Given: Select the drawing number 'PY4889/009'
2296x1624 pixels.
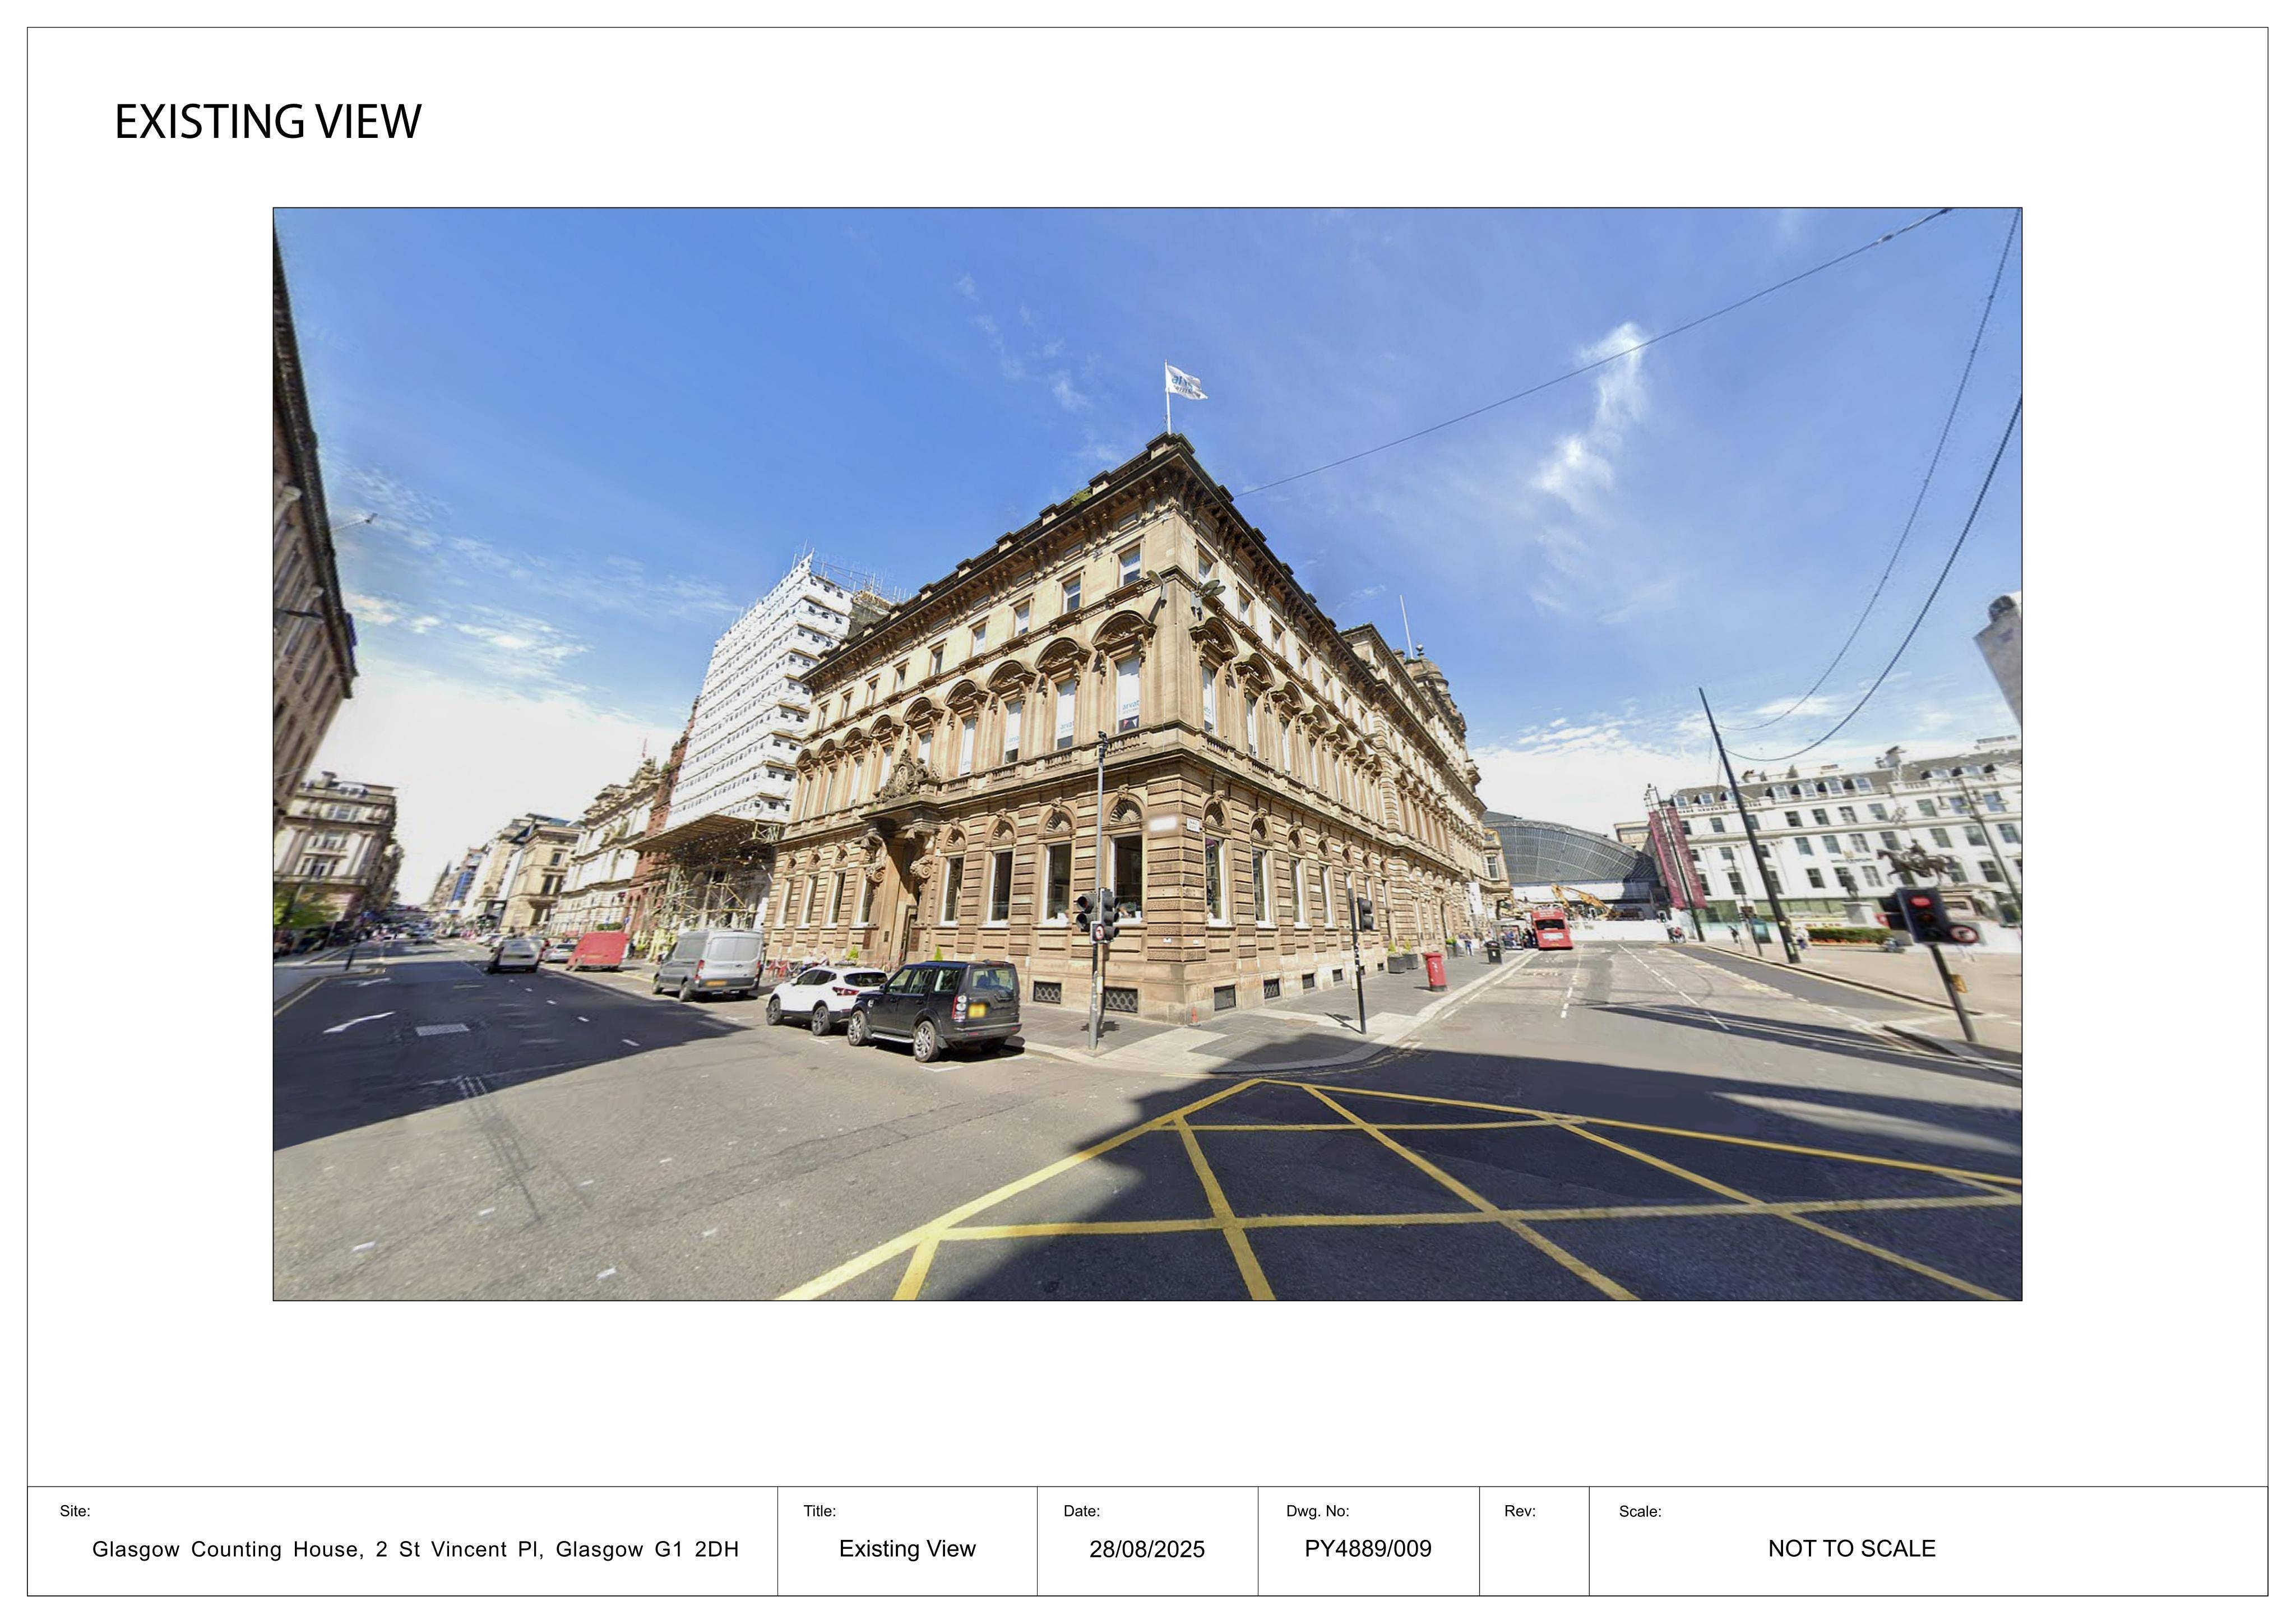Looking at the screenshot, I should click(x=1367, y=1549).
